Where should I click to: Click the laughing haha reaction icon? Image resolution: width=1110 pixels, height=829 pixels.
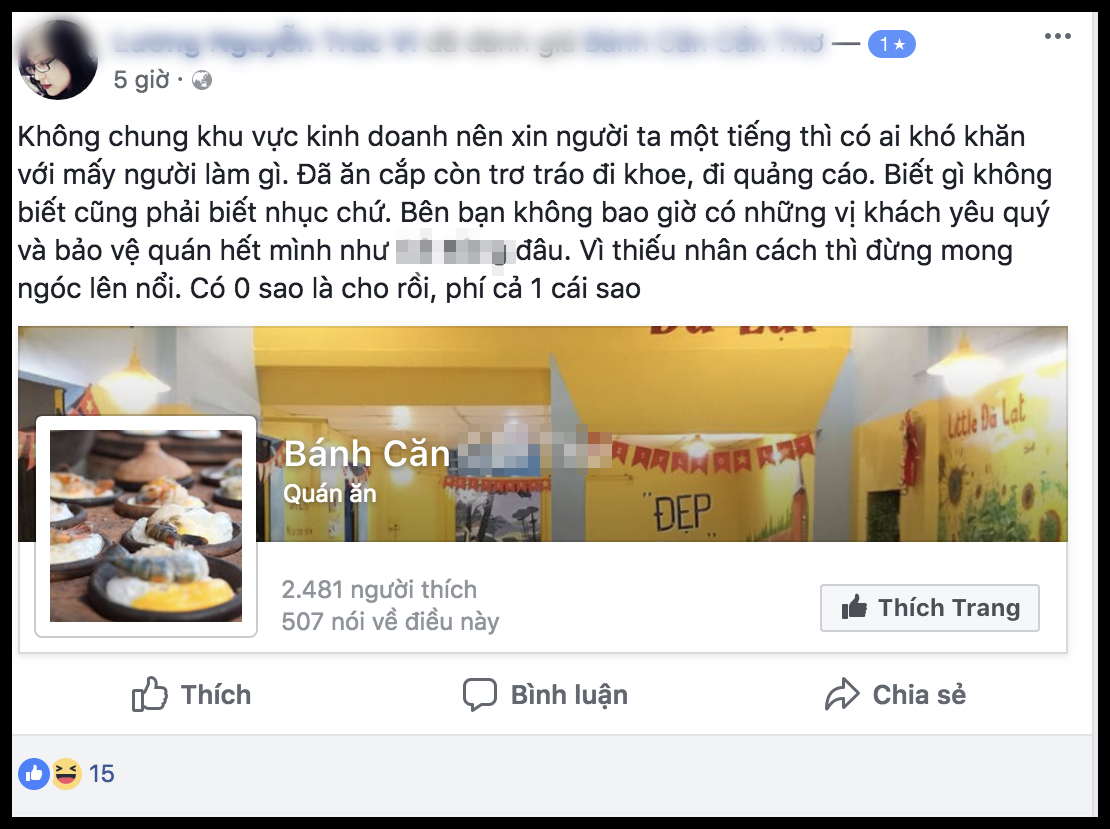pyautogui.click(x=66, y=774)
